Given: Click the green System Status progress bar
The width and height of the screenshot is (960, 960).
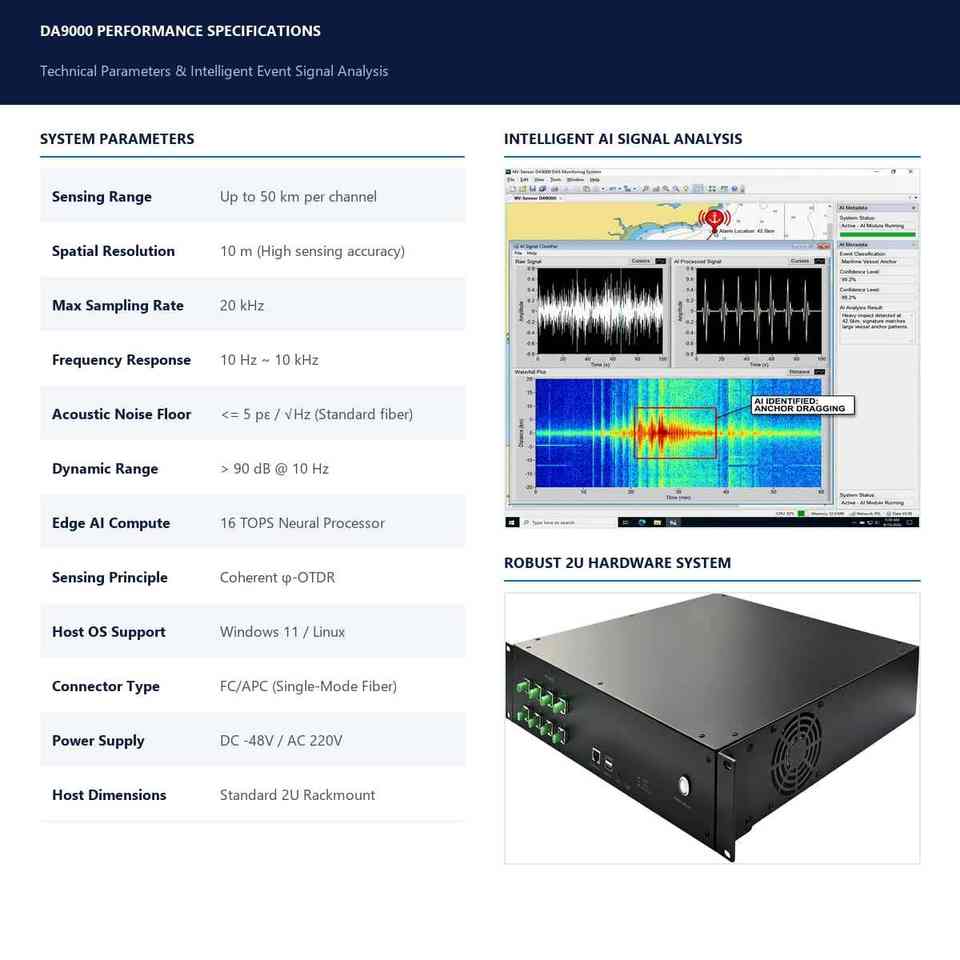Looking at the screenshot, I should point(877,234).
